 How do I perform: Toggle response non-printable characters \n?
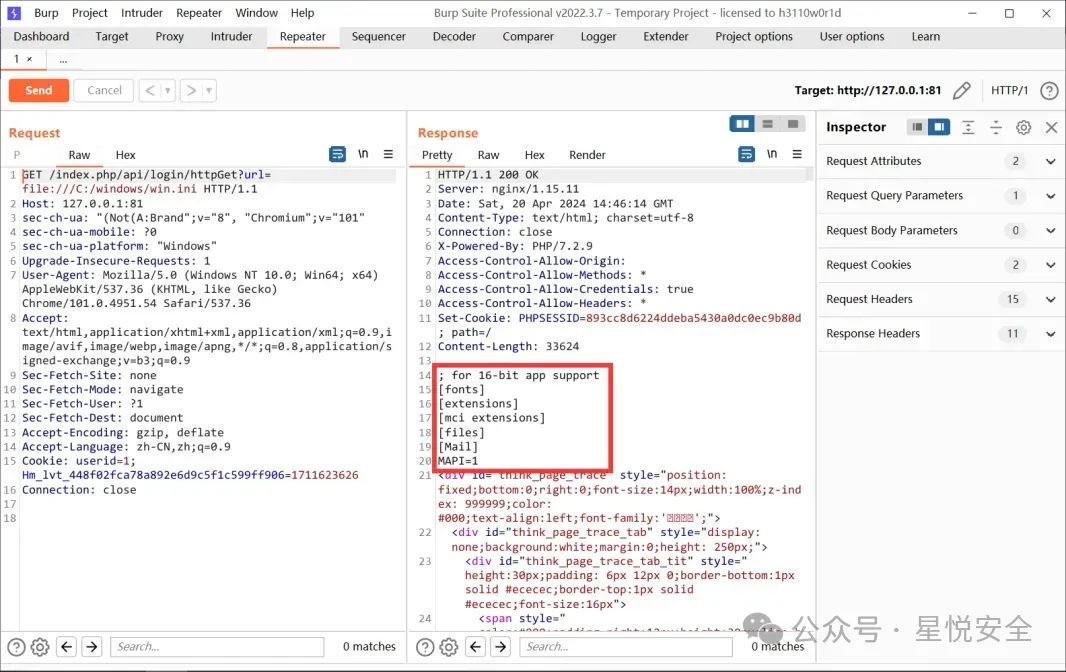pos(772,154)
